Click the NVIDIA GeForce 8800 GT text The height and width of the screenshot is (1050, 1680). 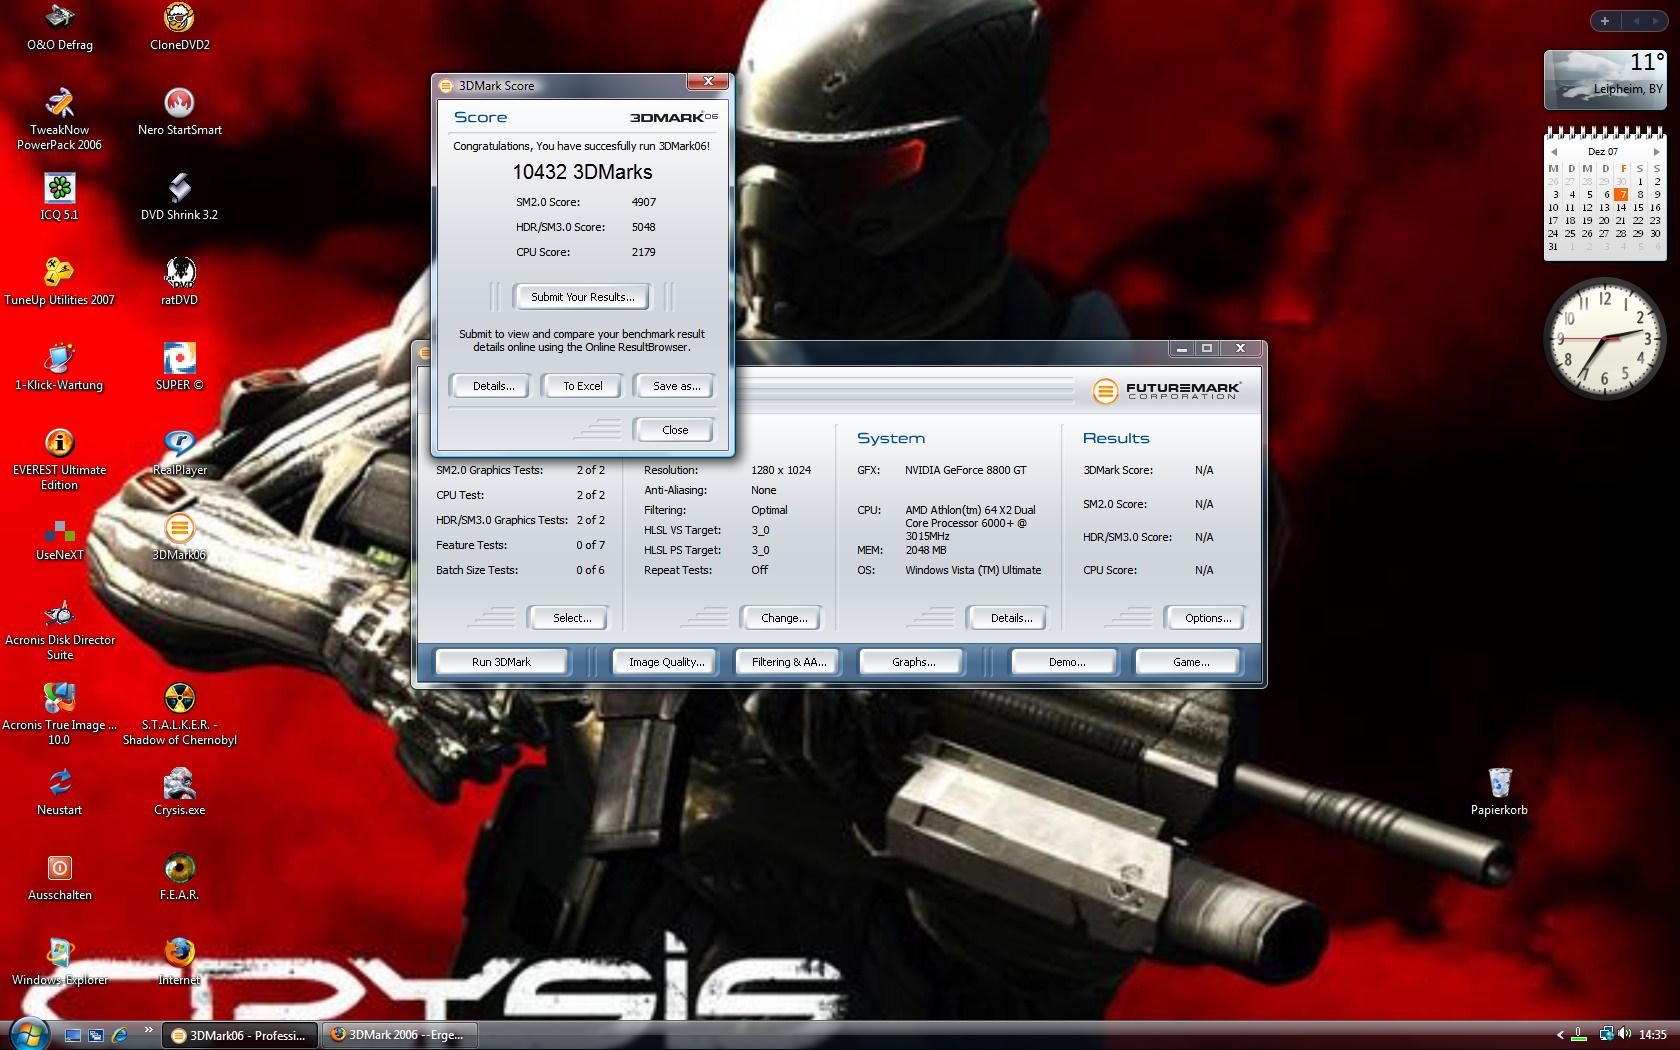click(x=965, y=470)
